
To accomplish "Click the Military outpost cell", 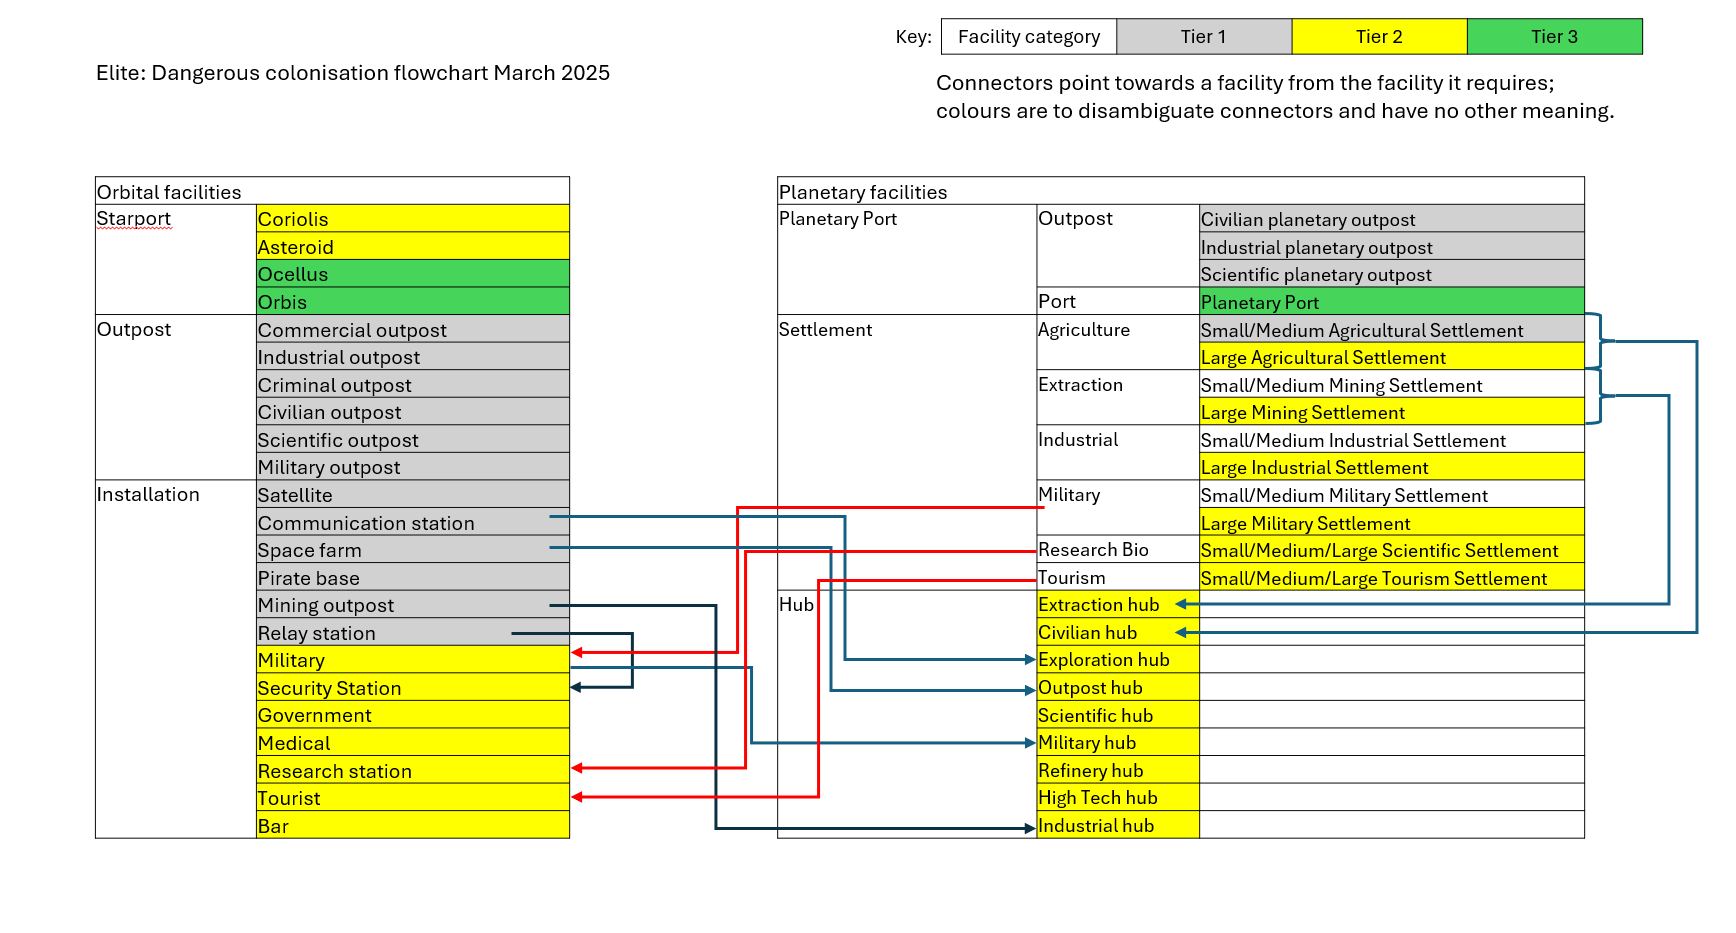I will (413, 466).
